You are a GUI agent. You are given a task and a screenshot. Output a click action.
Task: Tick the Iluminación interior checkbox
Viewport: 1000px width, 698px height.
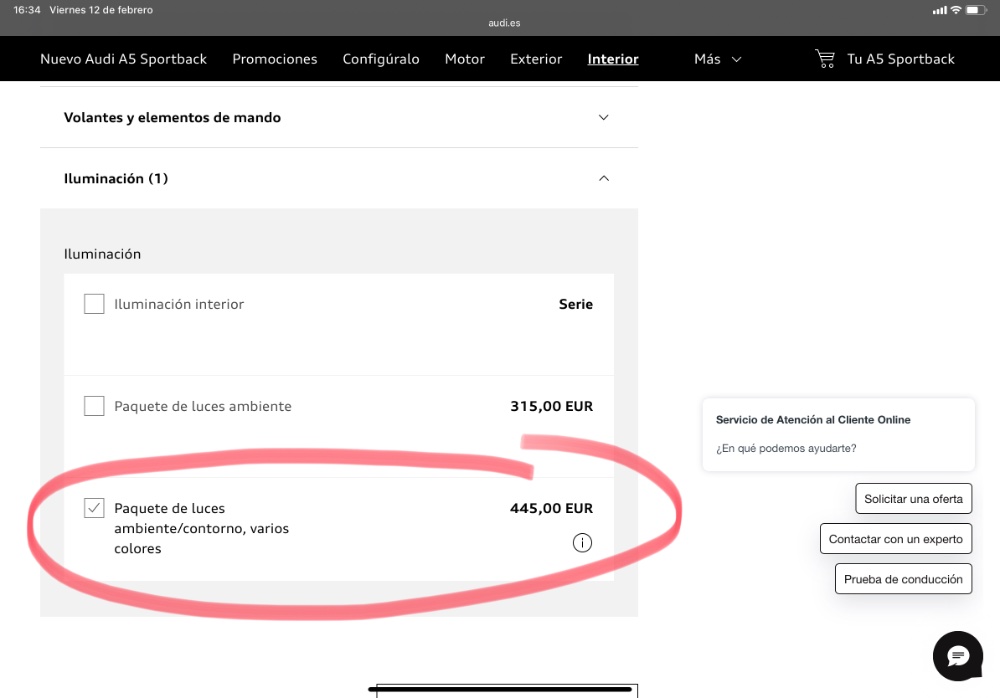[x=94, y=304]
